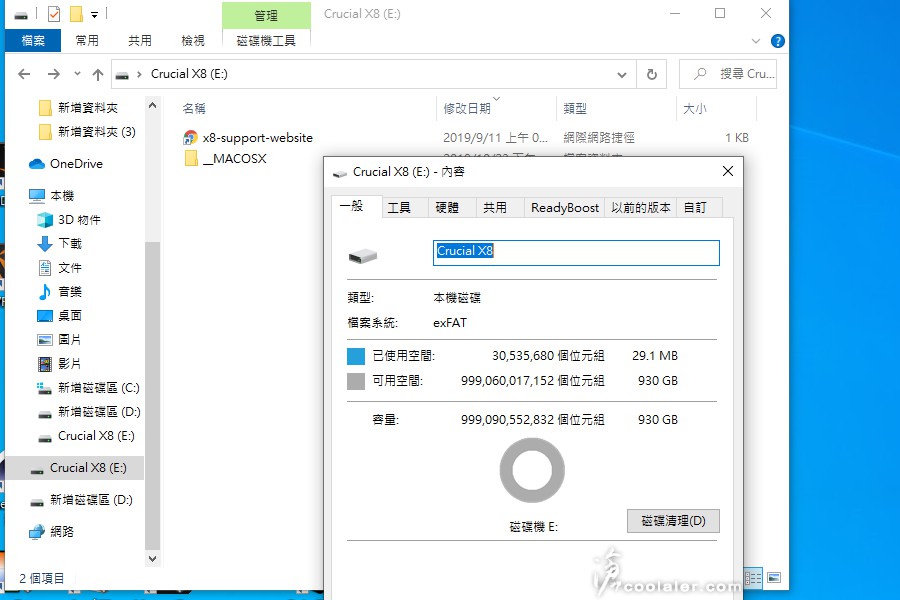Image resolution: width=900 pixels, height=600 pixels.
Task: Go up one folder level
Action: coord(98,74)
